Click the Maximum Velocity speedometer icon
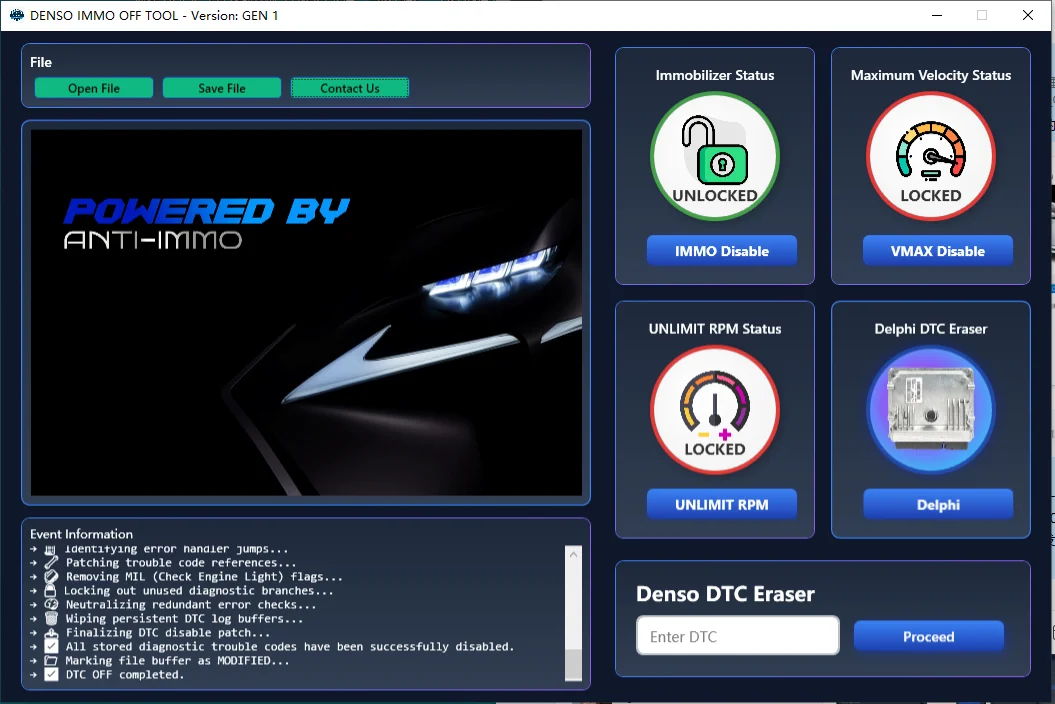Viewport: 1055px width, 704px height. [931, 156]
